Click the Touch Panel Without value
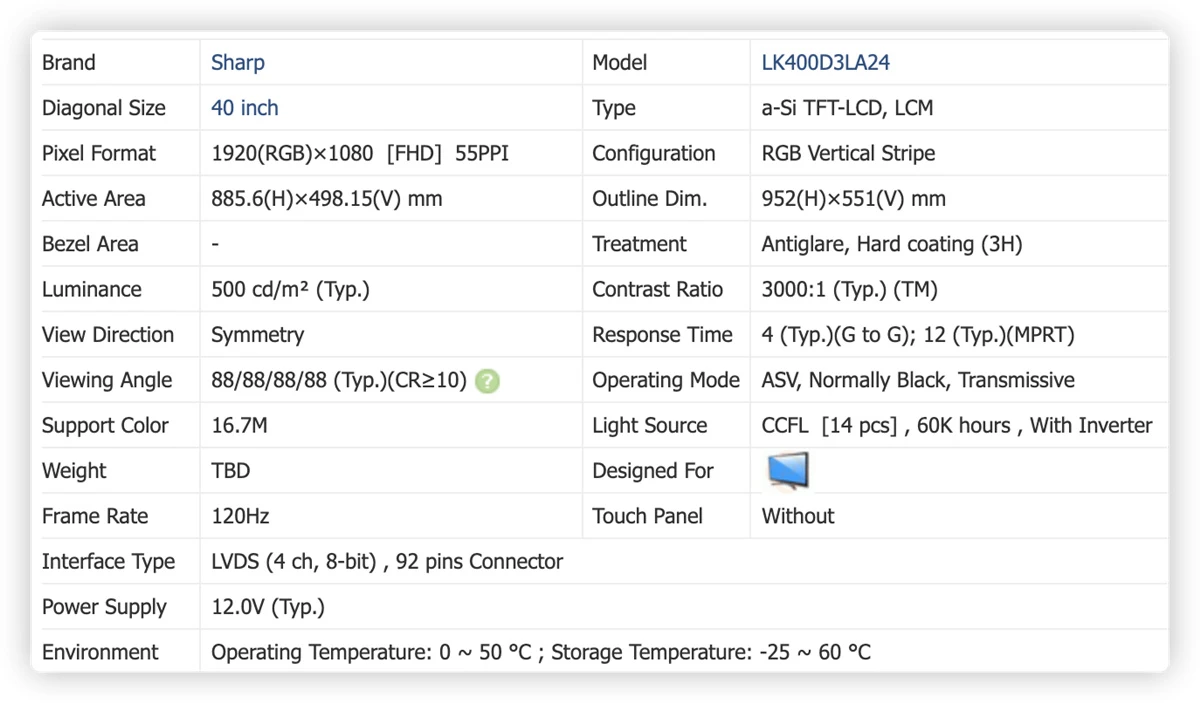The width and height of the screenshot is (1200, 703). (x=798, y=517)
